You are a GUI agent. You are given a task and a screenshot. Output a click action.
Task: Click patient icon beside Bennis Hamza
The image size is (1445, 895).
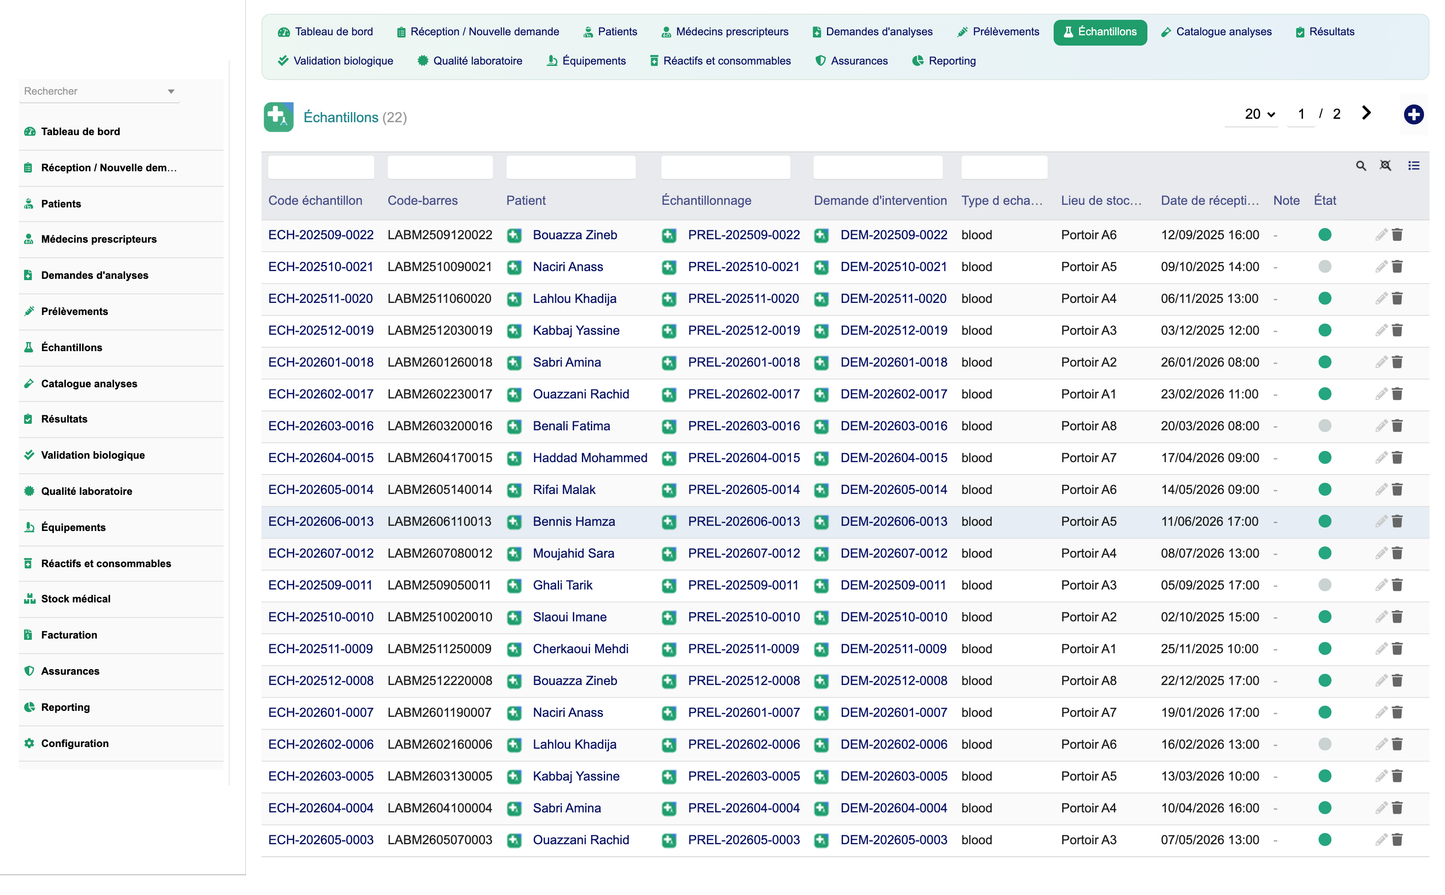(x=514, y=521)
